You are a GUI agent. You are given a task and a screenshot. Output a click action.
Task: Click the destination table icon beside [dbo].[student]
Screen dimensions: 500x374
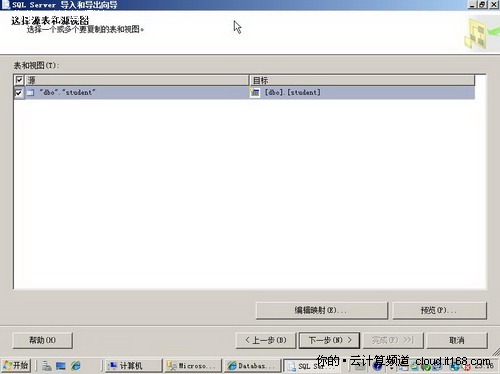[255, 93]
